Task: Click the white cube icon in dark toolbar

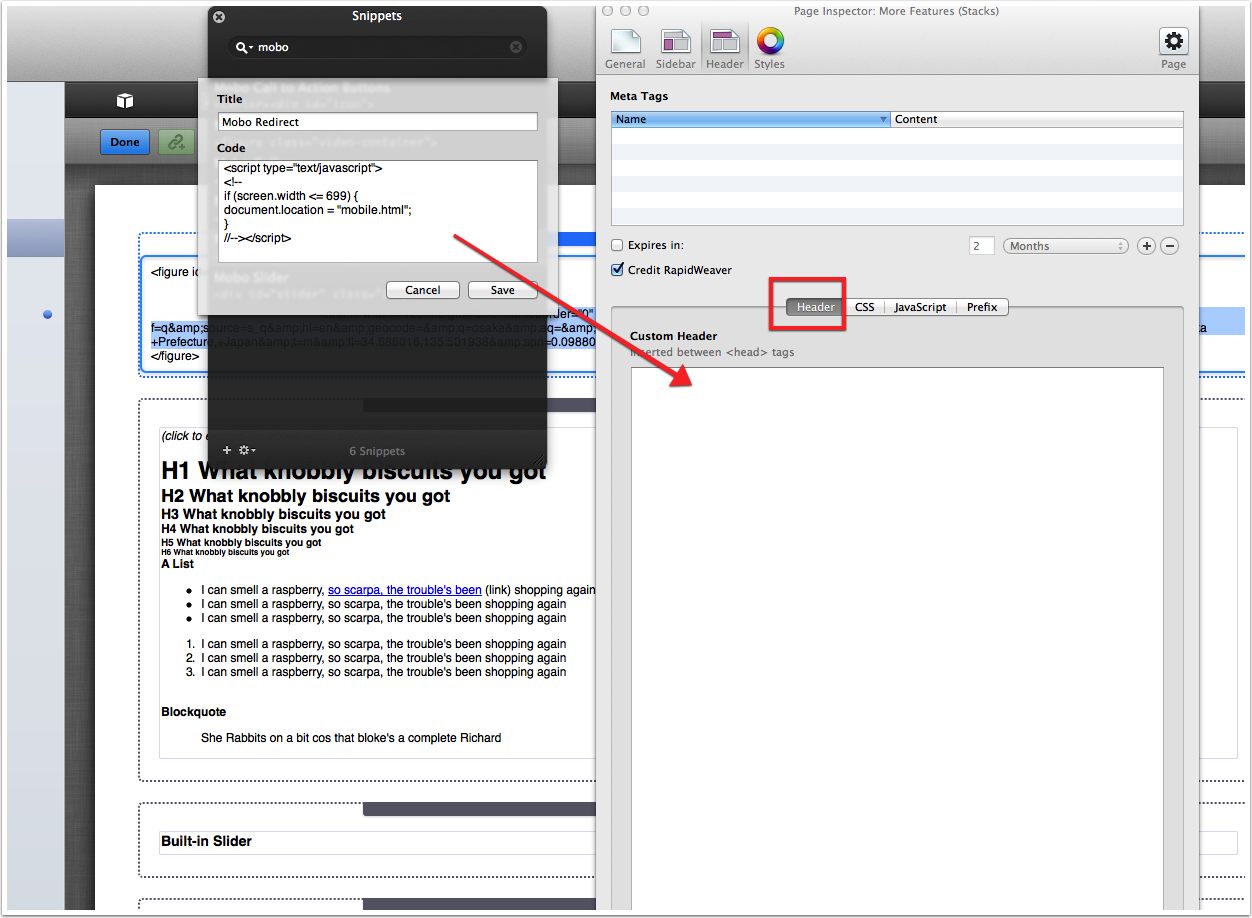Action: [125, 100]
